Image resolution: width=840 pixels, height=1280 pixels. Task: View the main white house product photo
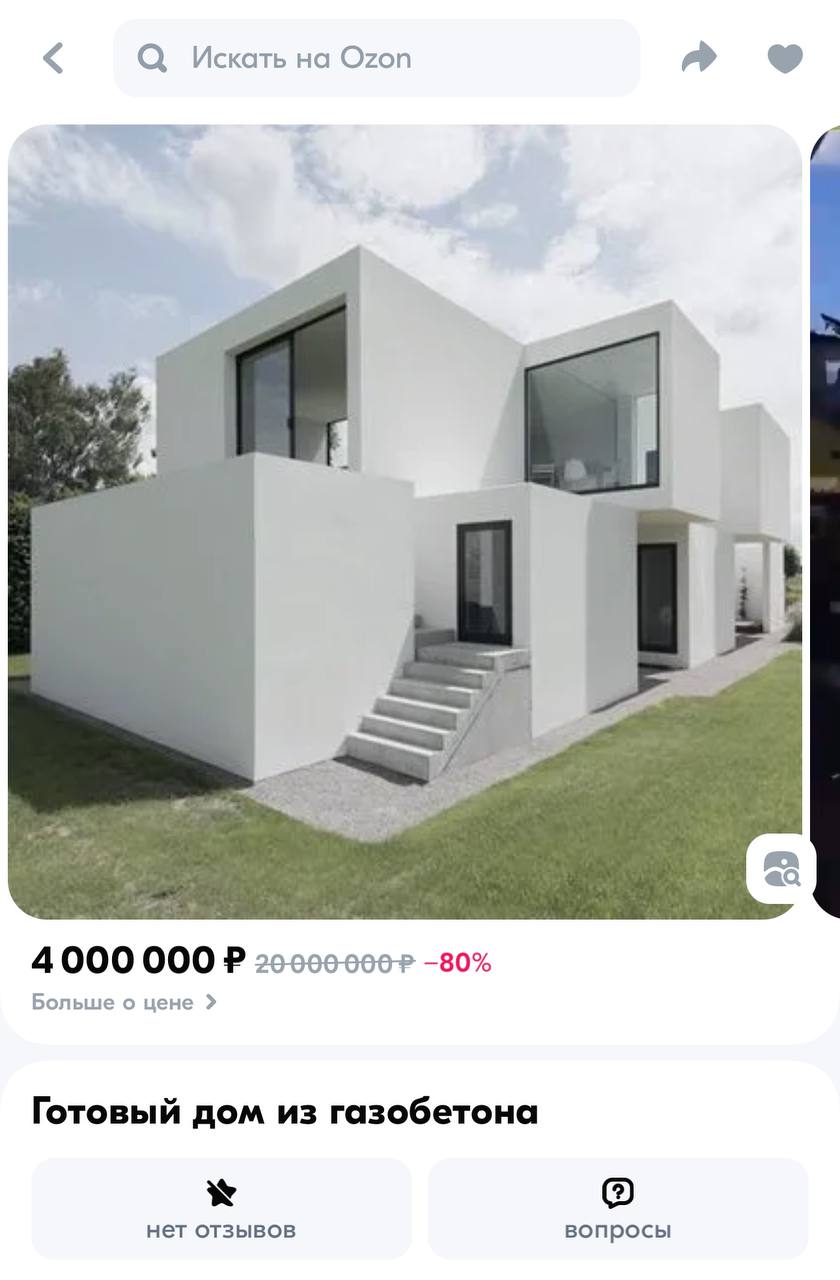pyautogui.click(x=405, y=521)
